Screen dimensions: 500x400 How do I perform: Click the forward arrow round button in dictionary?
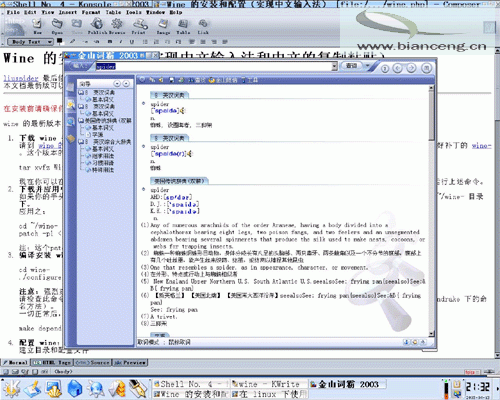(411, 68)
